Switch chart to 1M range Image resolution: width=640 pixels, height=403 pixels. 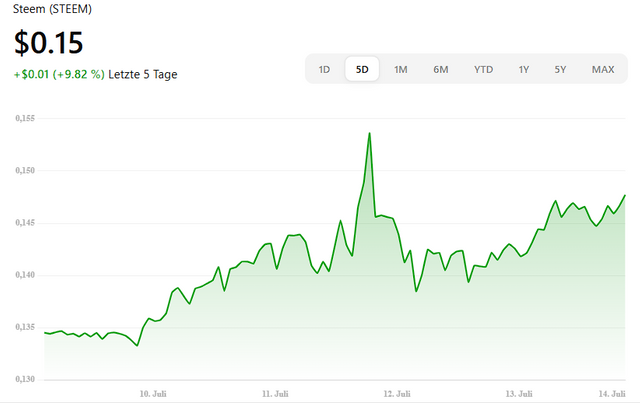(400, 69)
